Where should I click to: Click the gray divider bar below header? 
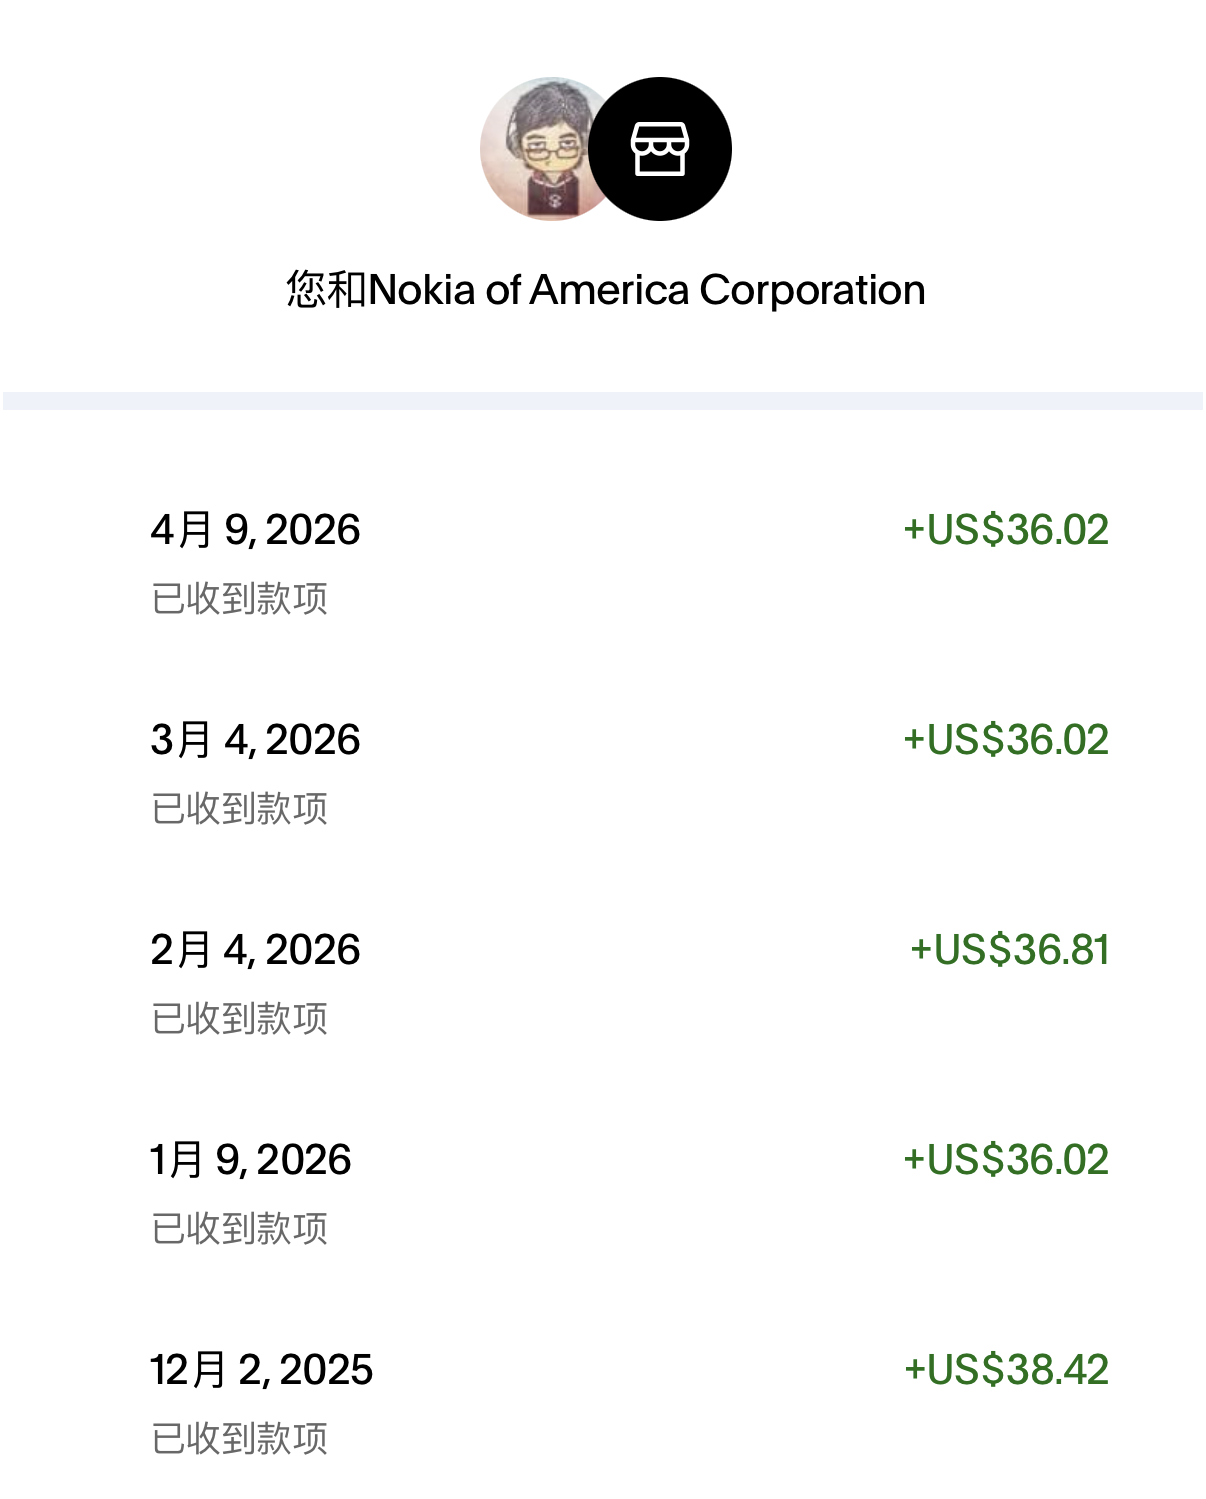tap(603, 401)
